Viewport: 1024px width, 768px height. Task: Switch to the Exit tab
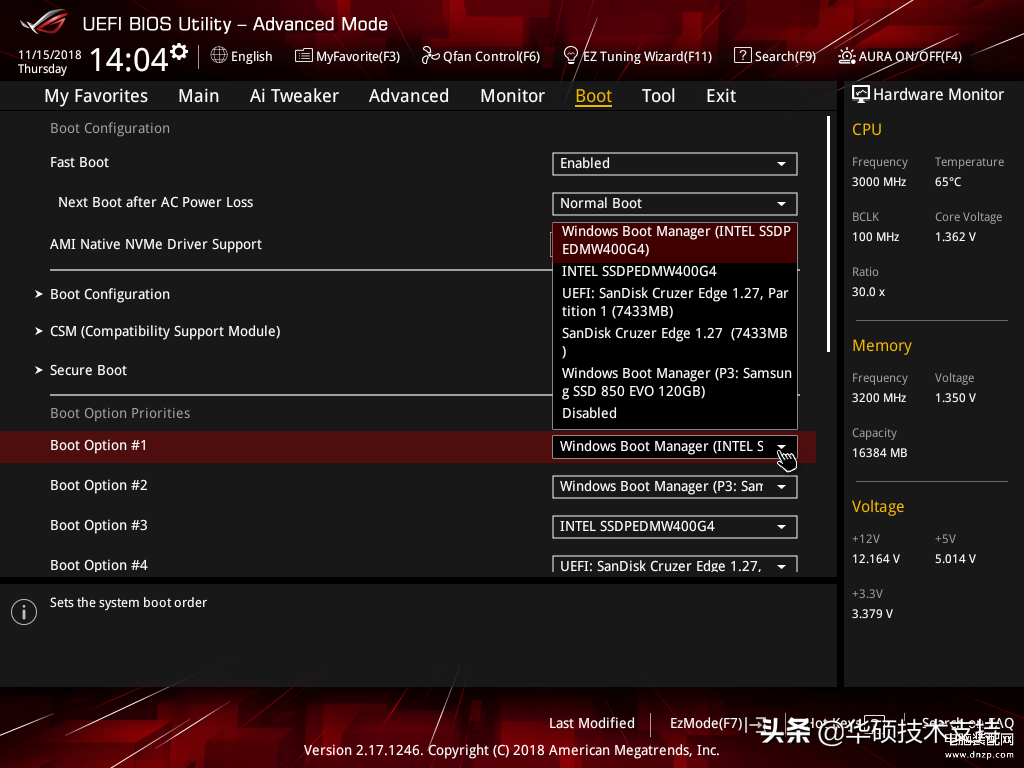point(721,96)
